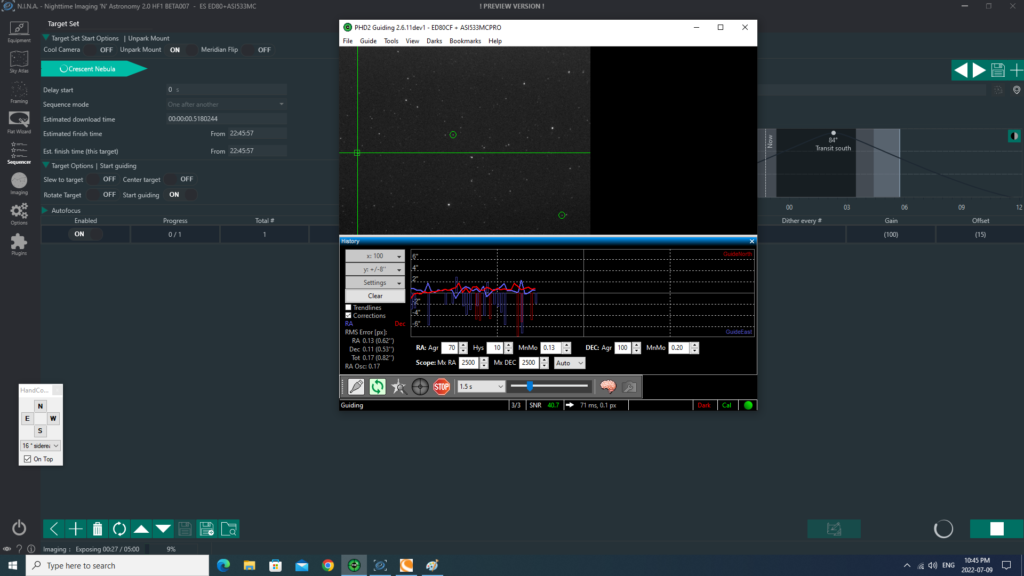
Task: Open the Framing sidebar icon
Action: coord(19,93)
